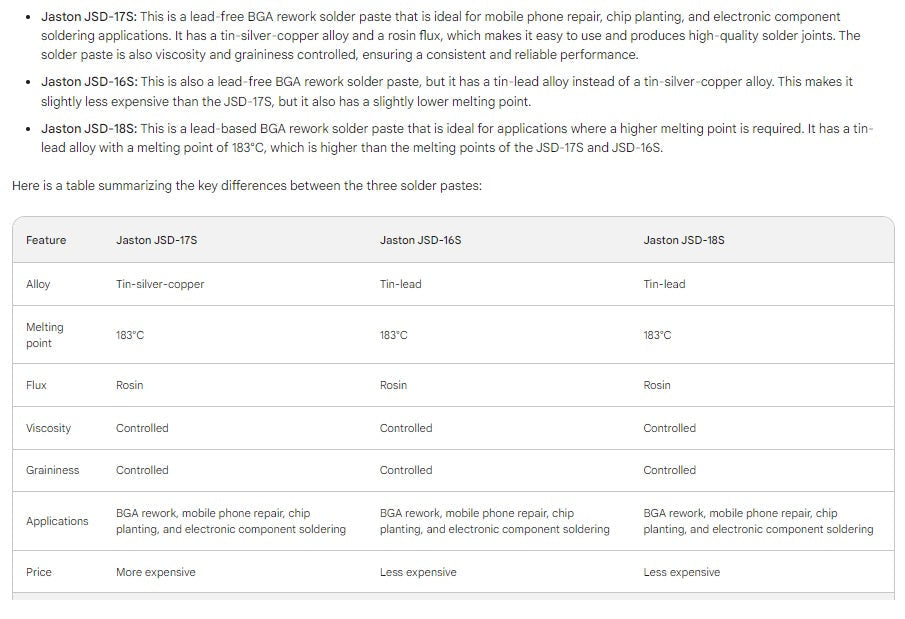Click the Price row label
905x619 pixels.
(39, 572)
